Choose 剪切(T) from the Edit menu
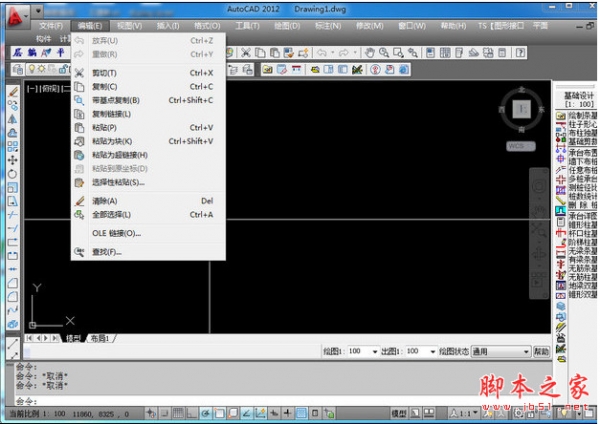 click(x=148, y=73)
